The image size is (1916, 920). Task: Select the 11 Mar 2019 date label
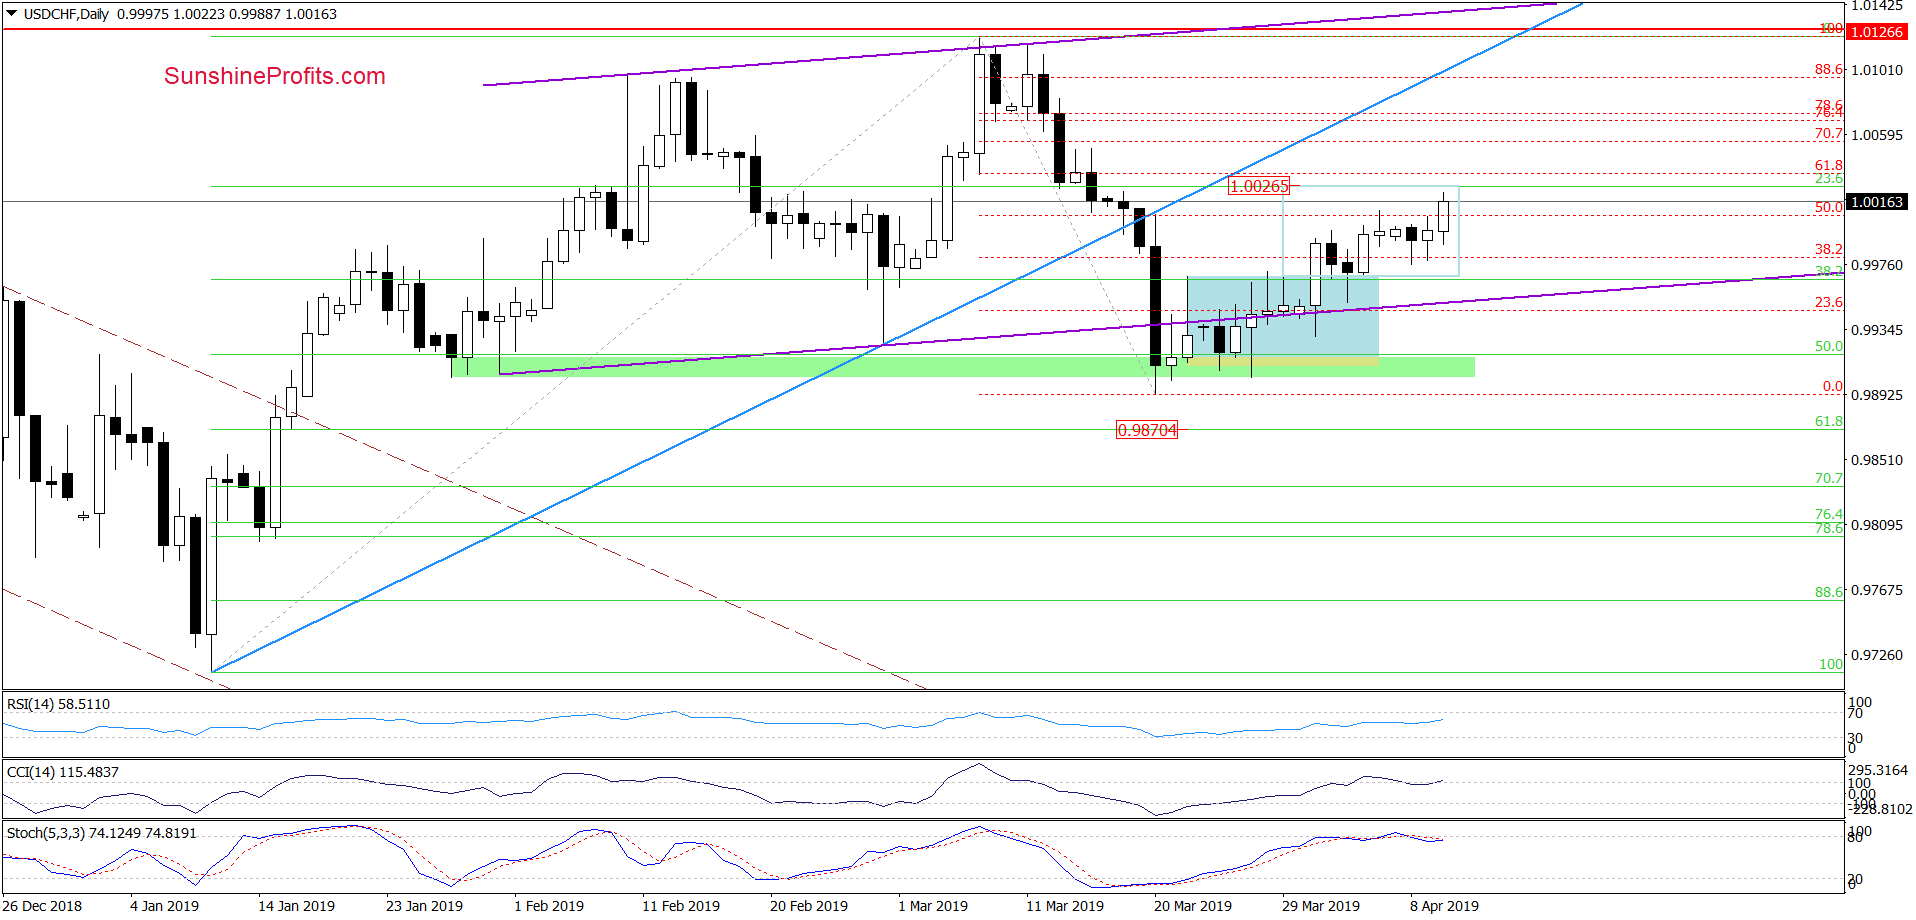tap(1065, 906)
